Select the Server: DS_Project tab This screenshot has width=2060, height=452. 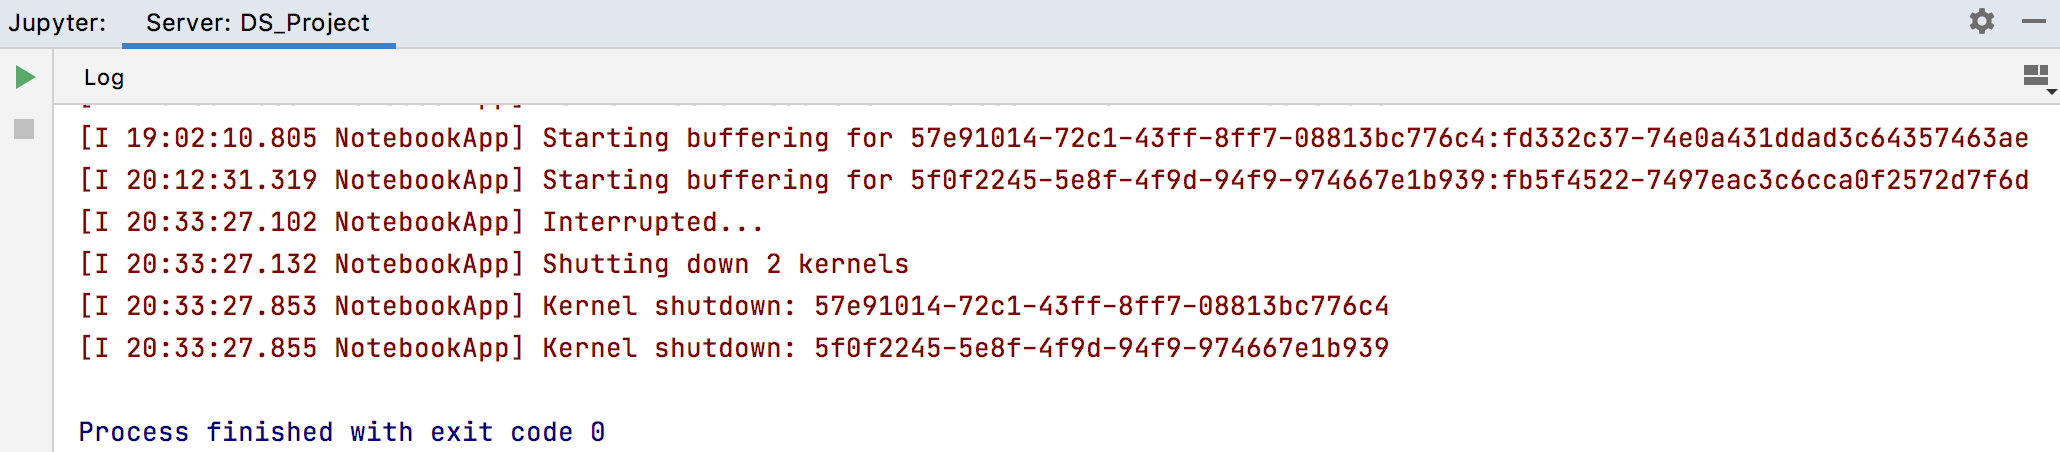click(x=258, y=23)
